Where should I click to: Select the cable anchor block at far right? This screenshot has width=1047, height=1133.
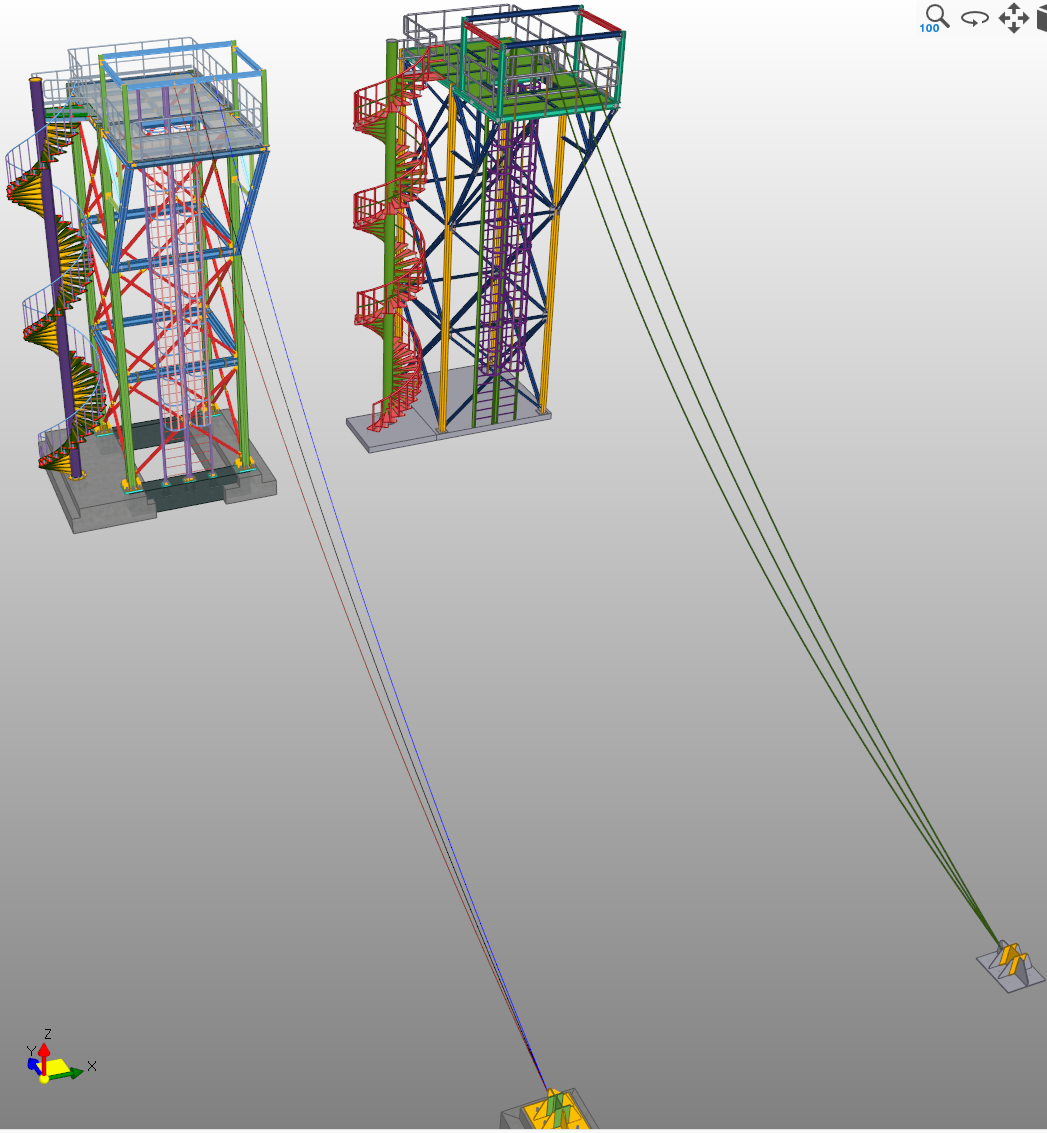1010,967
